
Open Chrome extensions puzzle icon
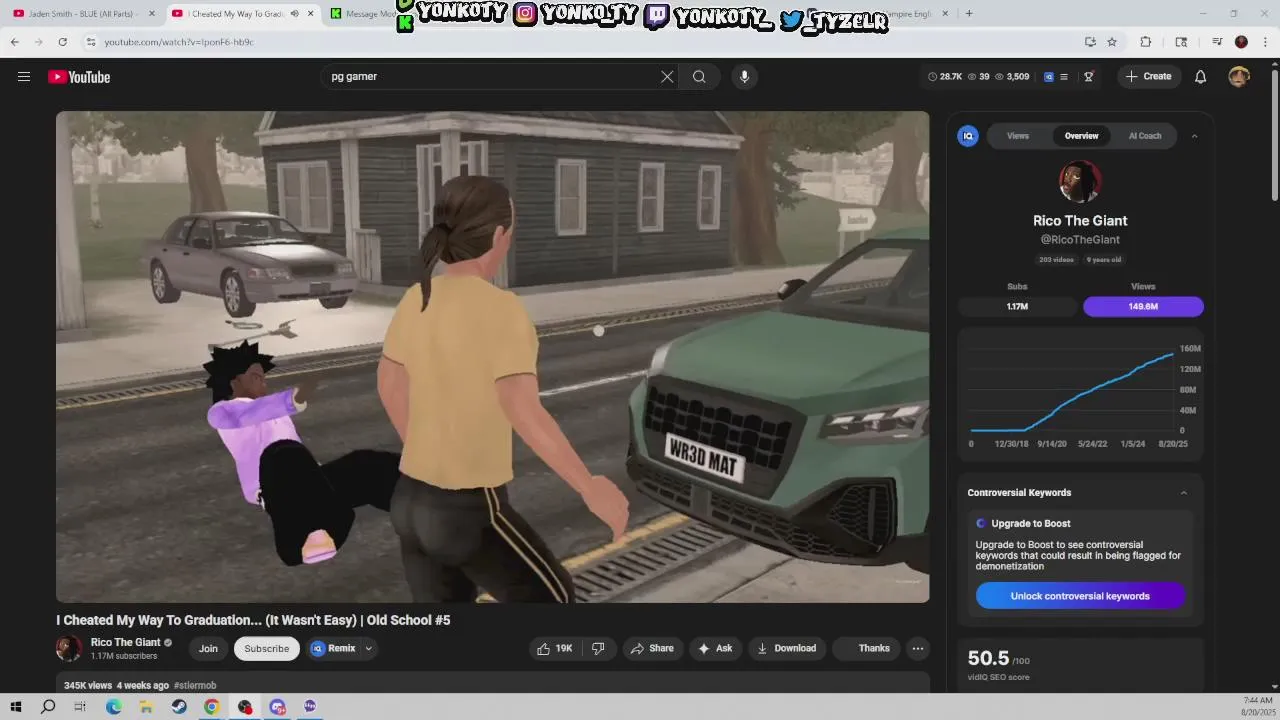pyautogui.click(x=1146, y=42)
